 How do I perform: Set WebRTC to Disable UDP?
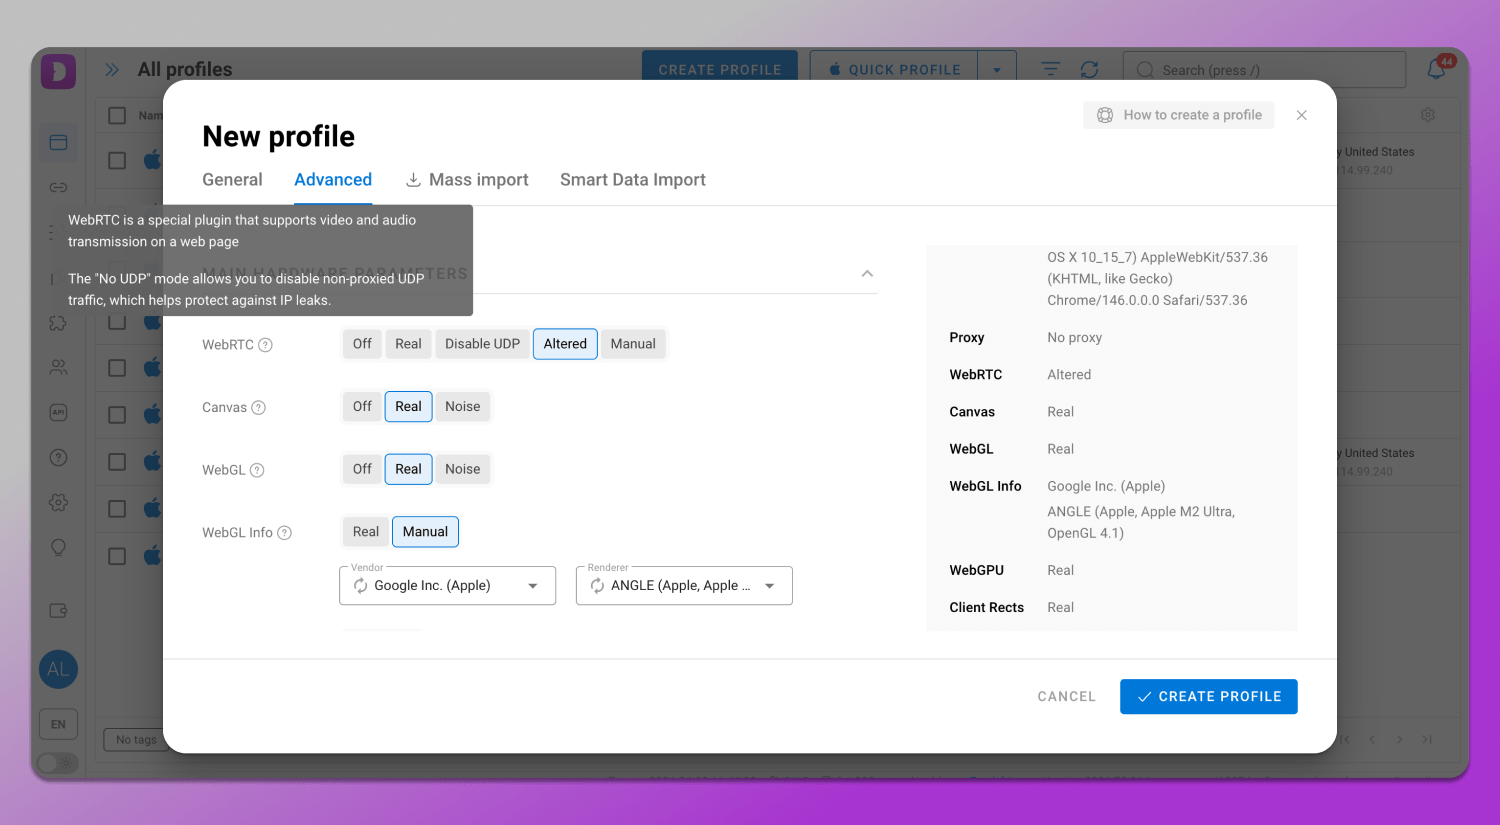[x=482, y=344]
